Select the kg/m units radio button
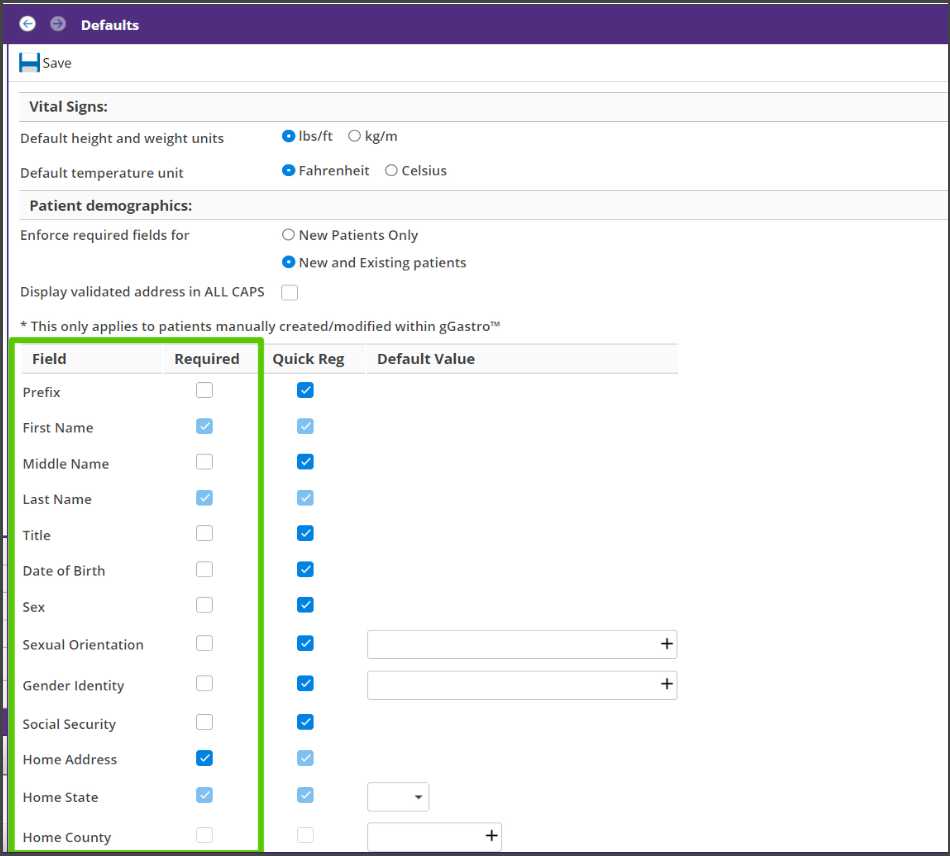This screenshot has height=856, width=950. tap(354, 136)
